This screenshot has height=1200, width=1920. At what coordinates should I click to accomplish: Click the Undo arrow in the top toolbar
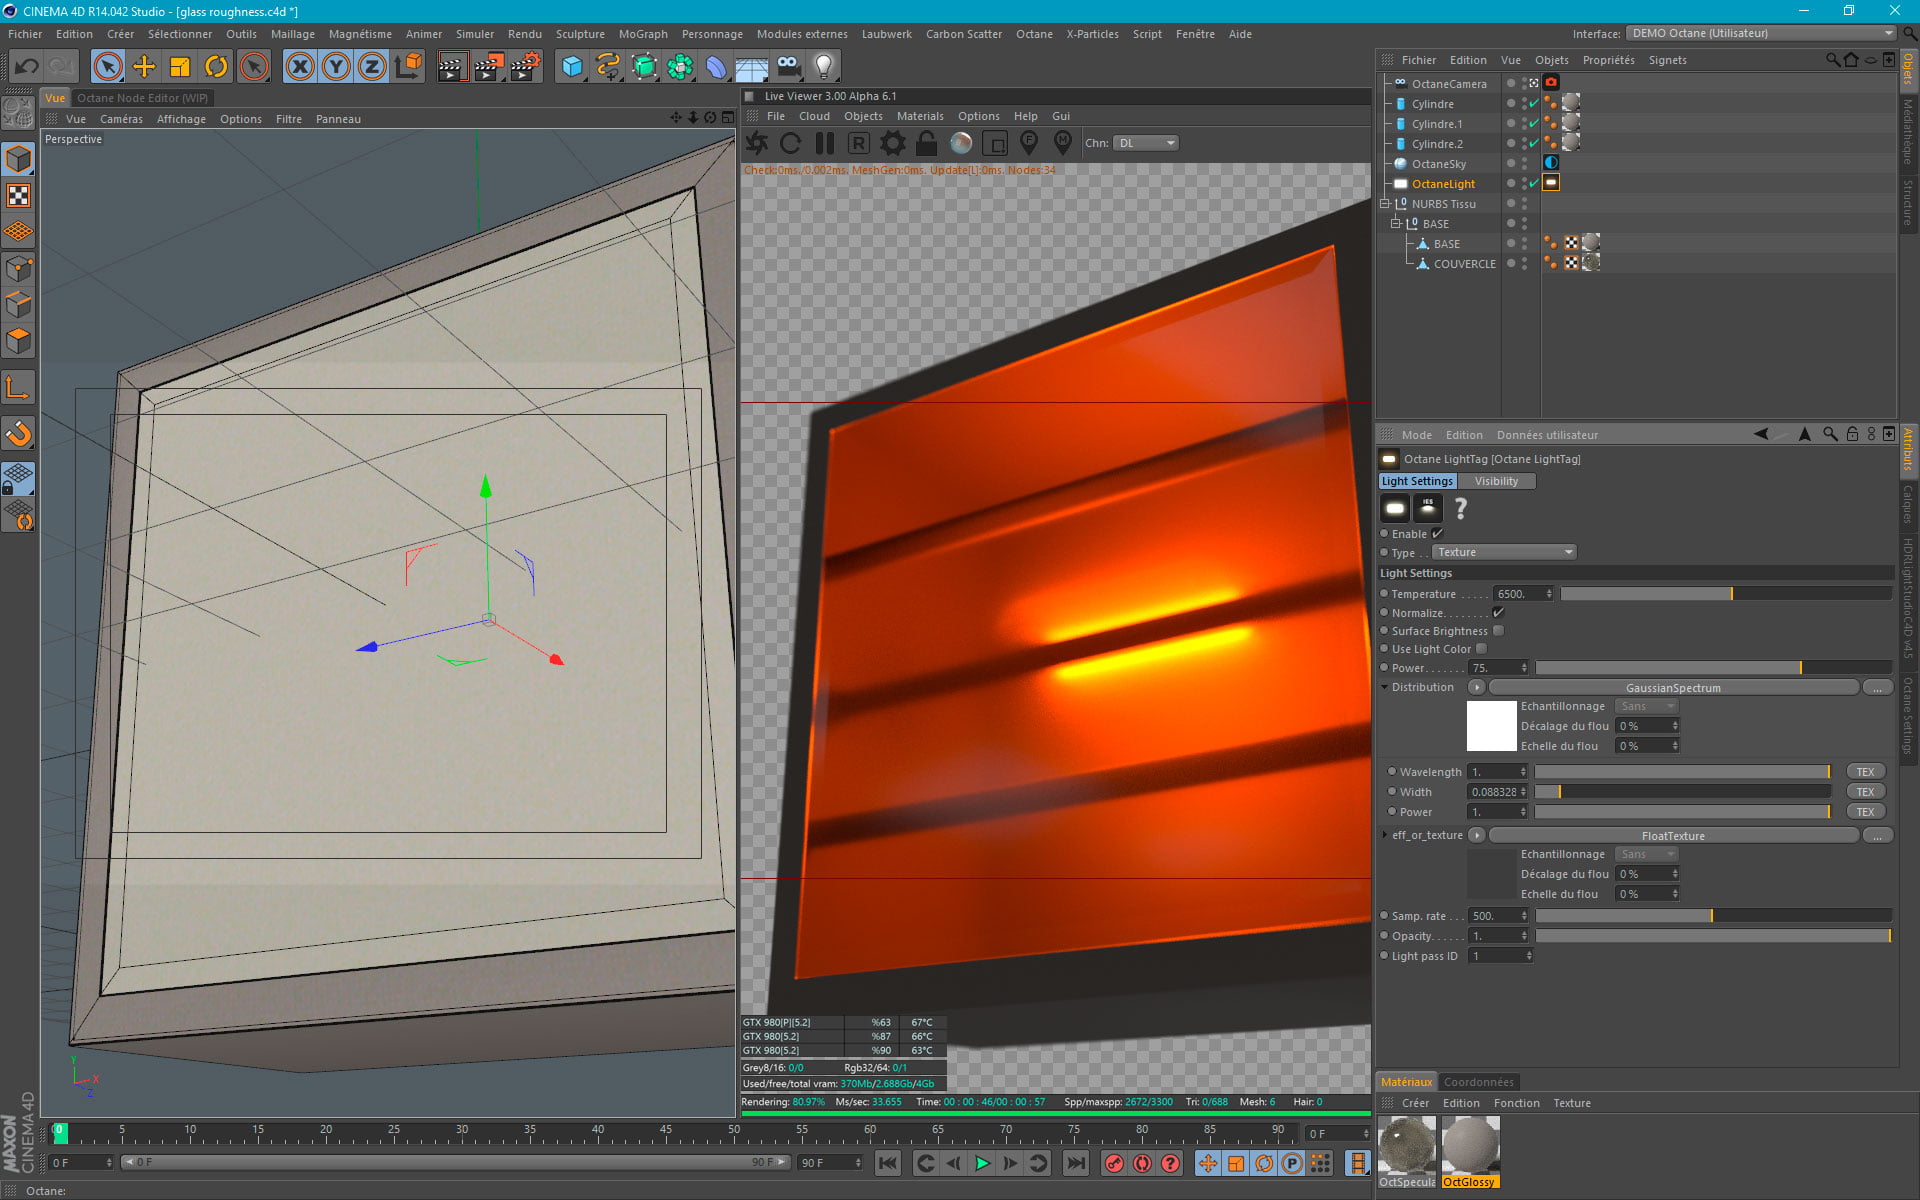click(27, 67)
